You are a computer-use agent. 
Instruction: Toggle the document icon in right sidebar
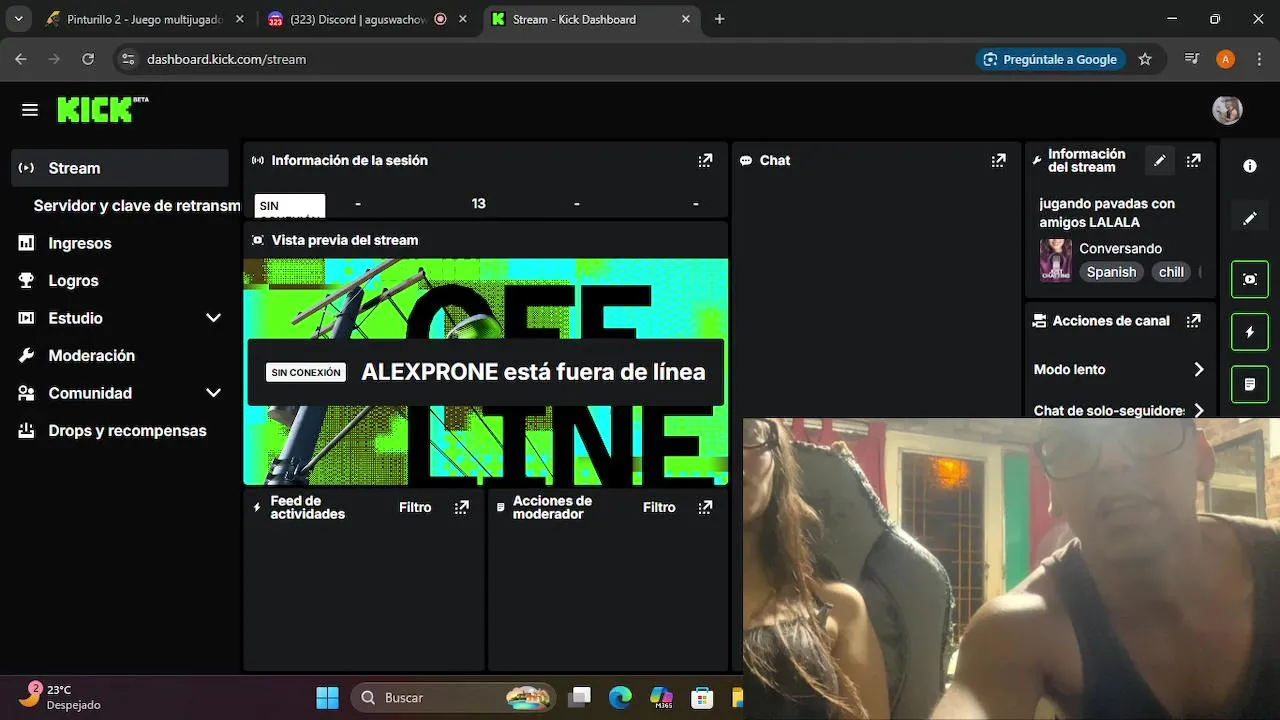click(1250, 384)
